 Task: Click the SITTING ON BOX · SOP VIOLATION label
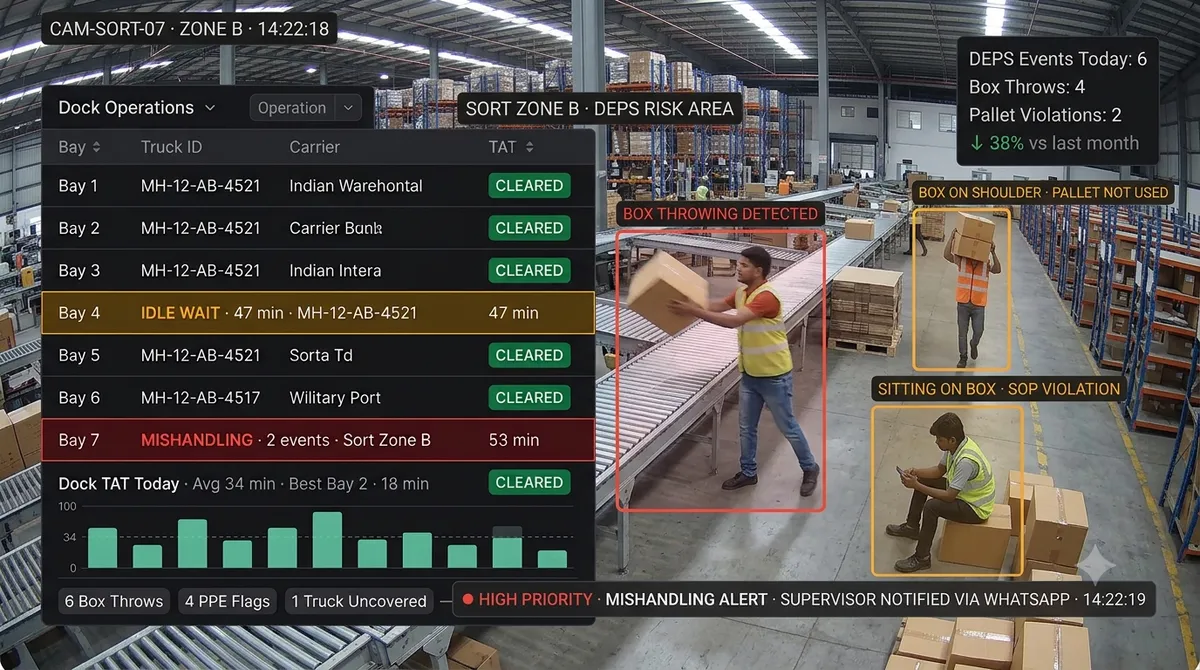999,388
